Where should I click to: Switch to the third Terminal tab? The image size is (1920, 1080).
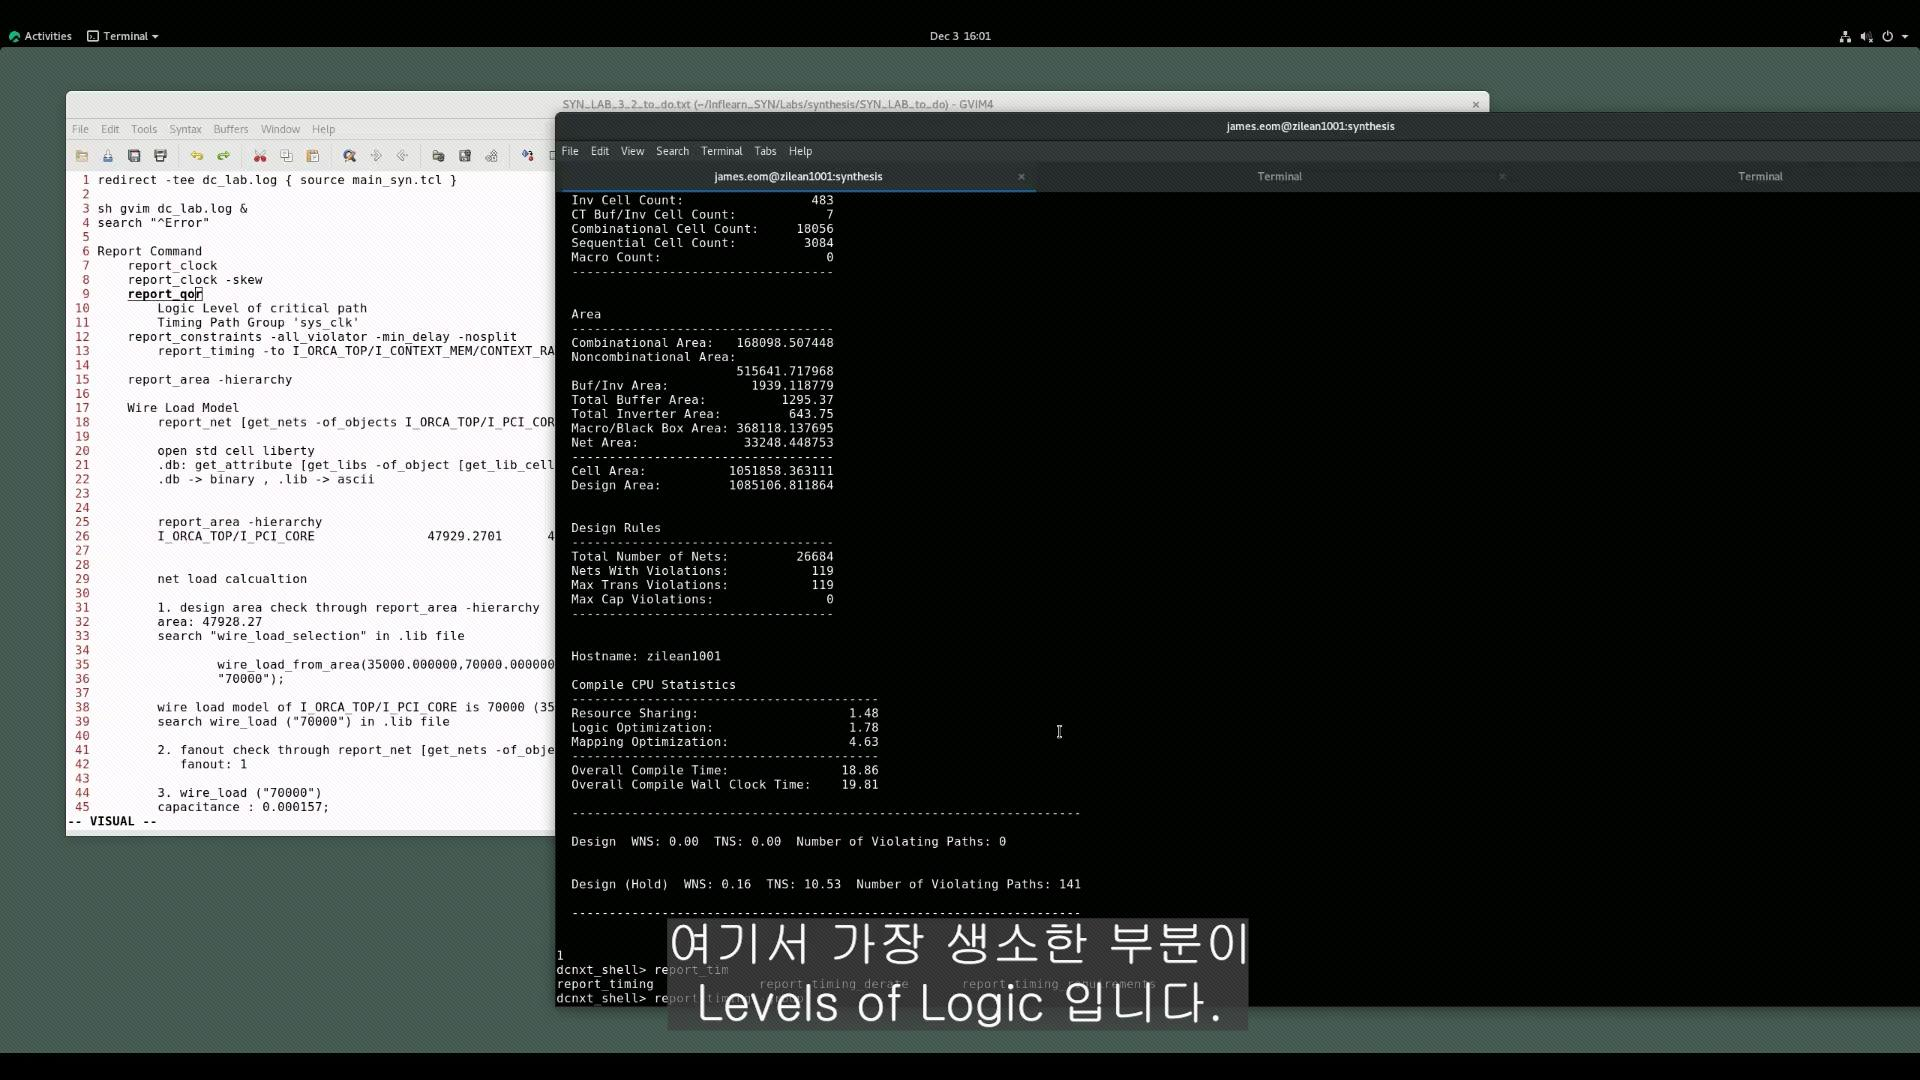click(1759, 176)
